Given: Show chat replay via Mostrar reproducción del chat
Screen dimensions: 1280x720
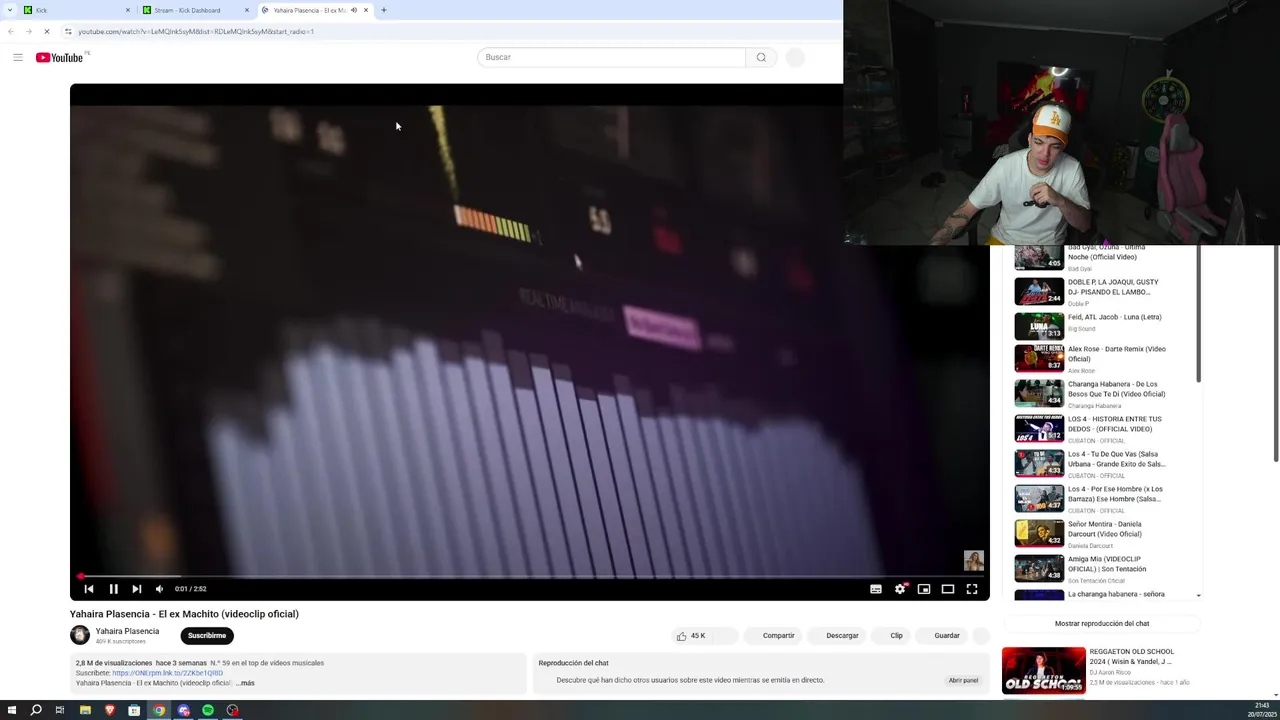Looking at the screenshot, I should 1102,623.
